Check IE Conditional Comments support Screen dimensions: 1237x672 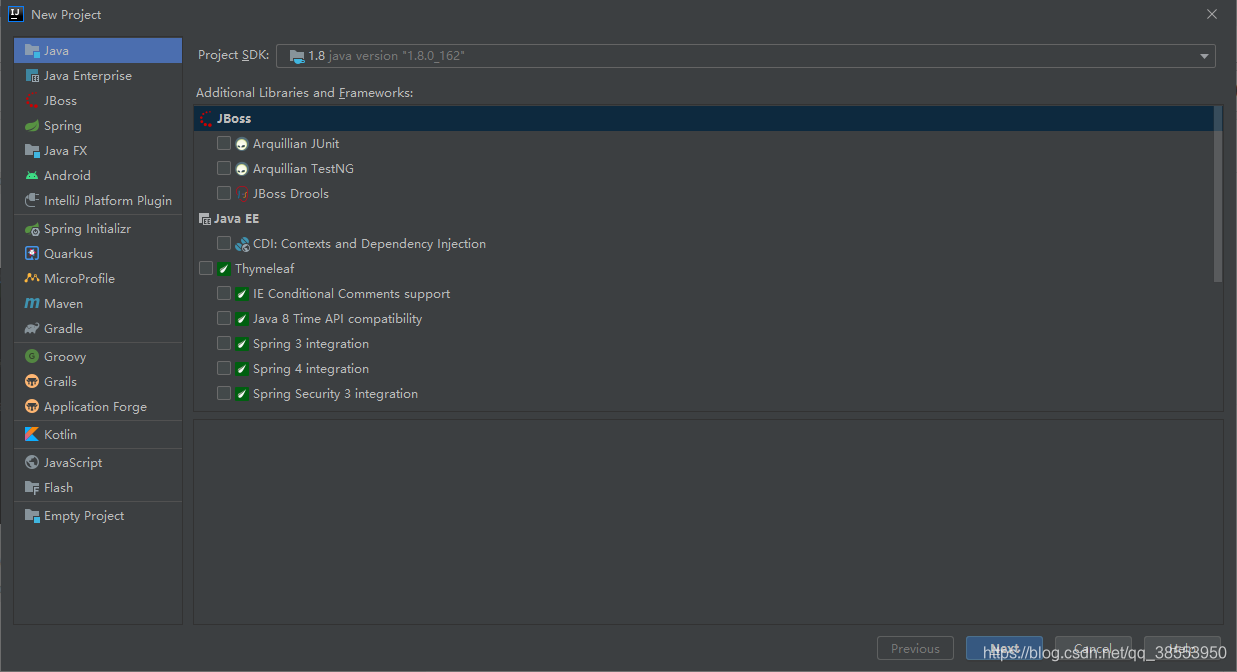pyautogui.click(x=224, y=294)
